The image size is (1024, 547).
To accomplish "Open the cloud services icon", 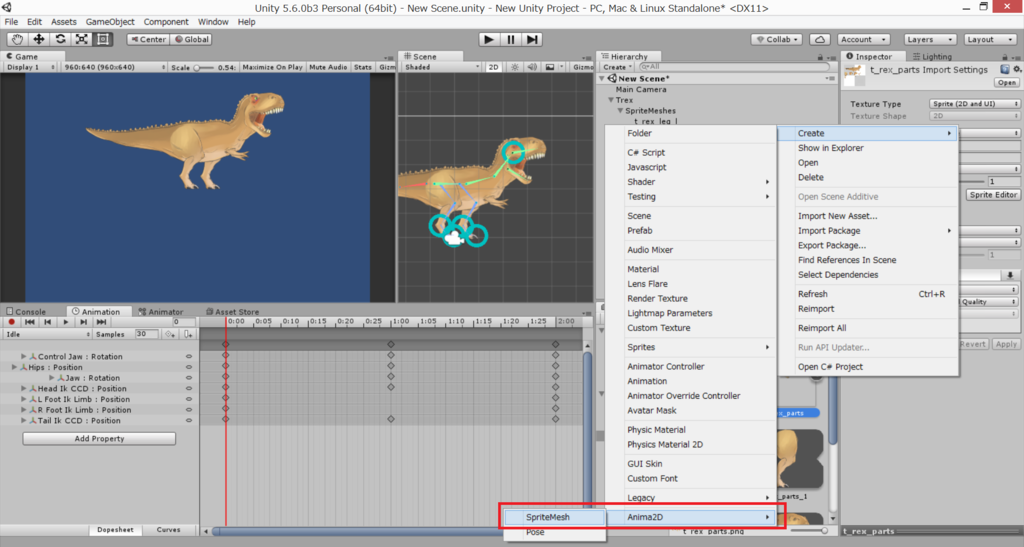I will [x=820, y=39].
